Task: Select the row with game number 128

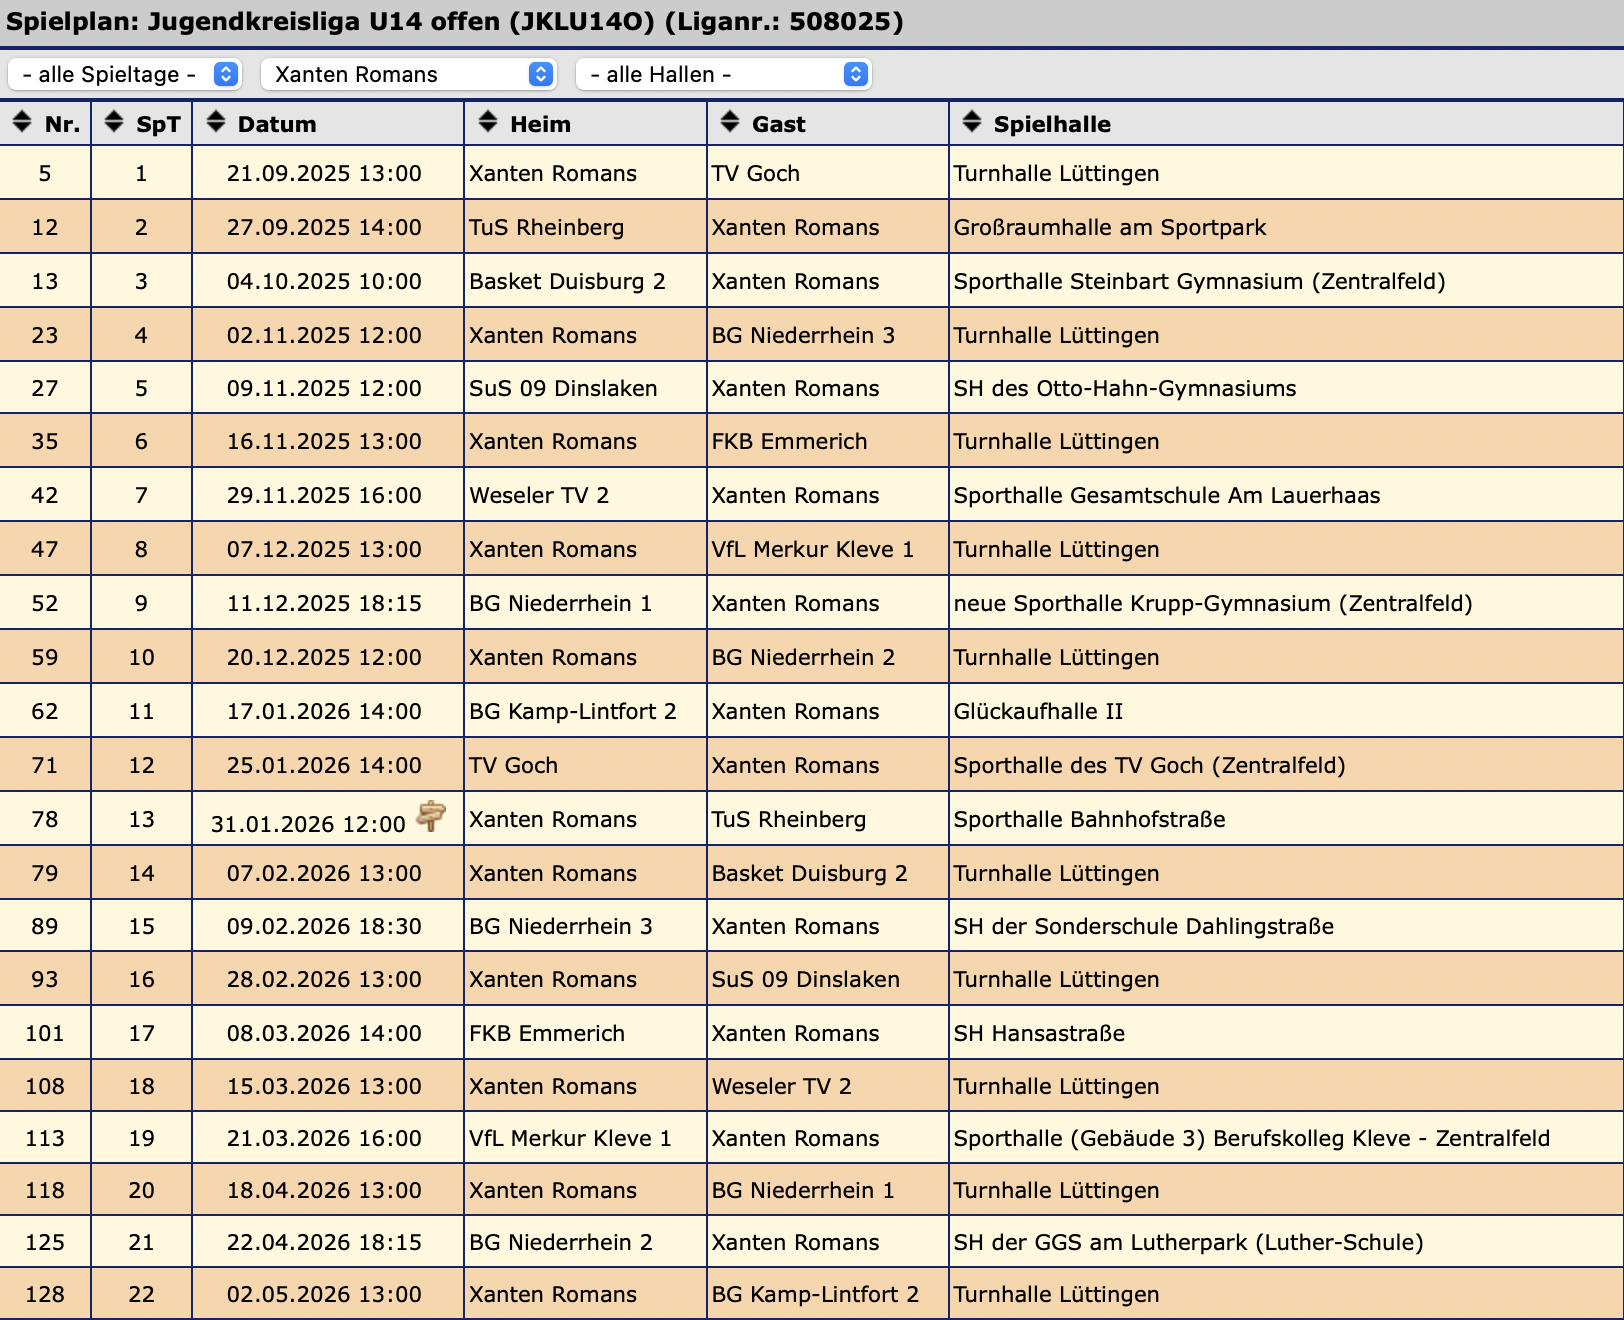Action: click(45, 1294)
